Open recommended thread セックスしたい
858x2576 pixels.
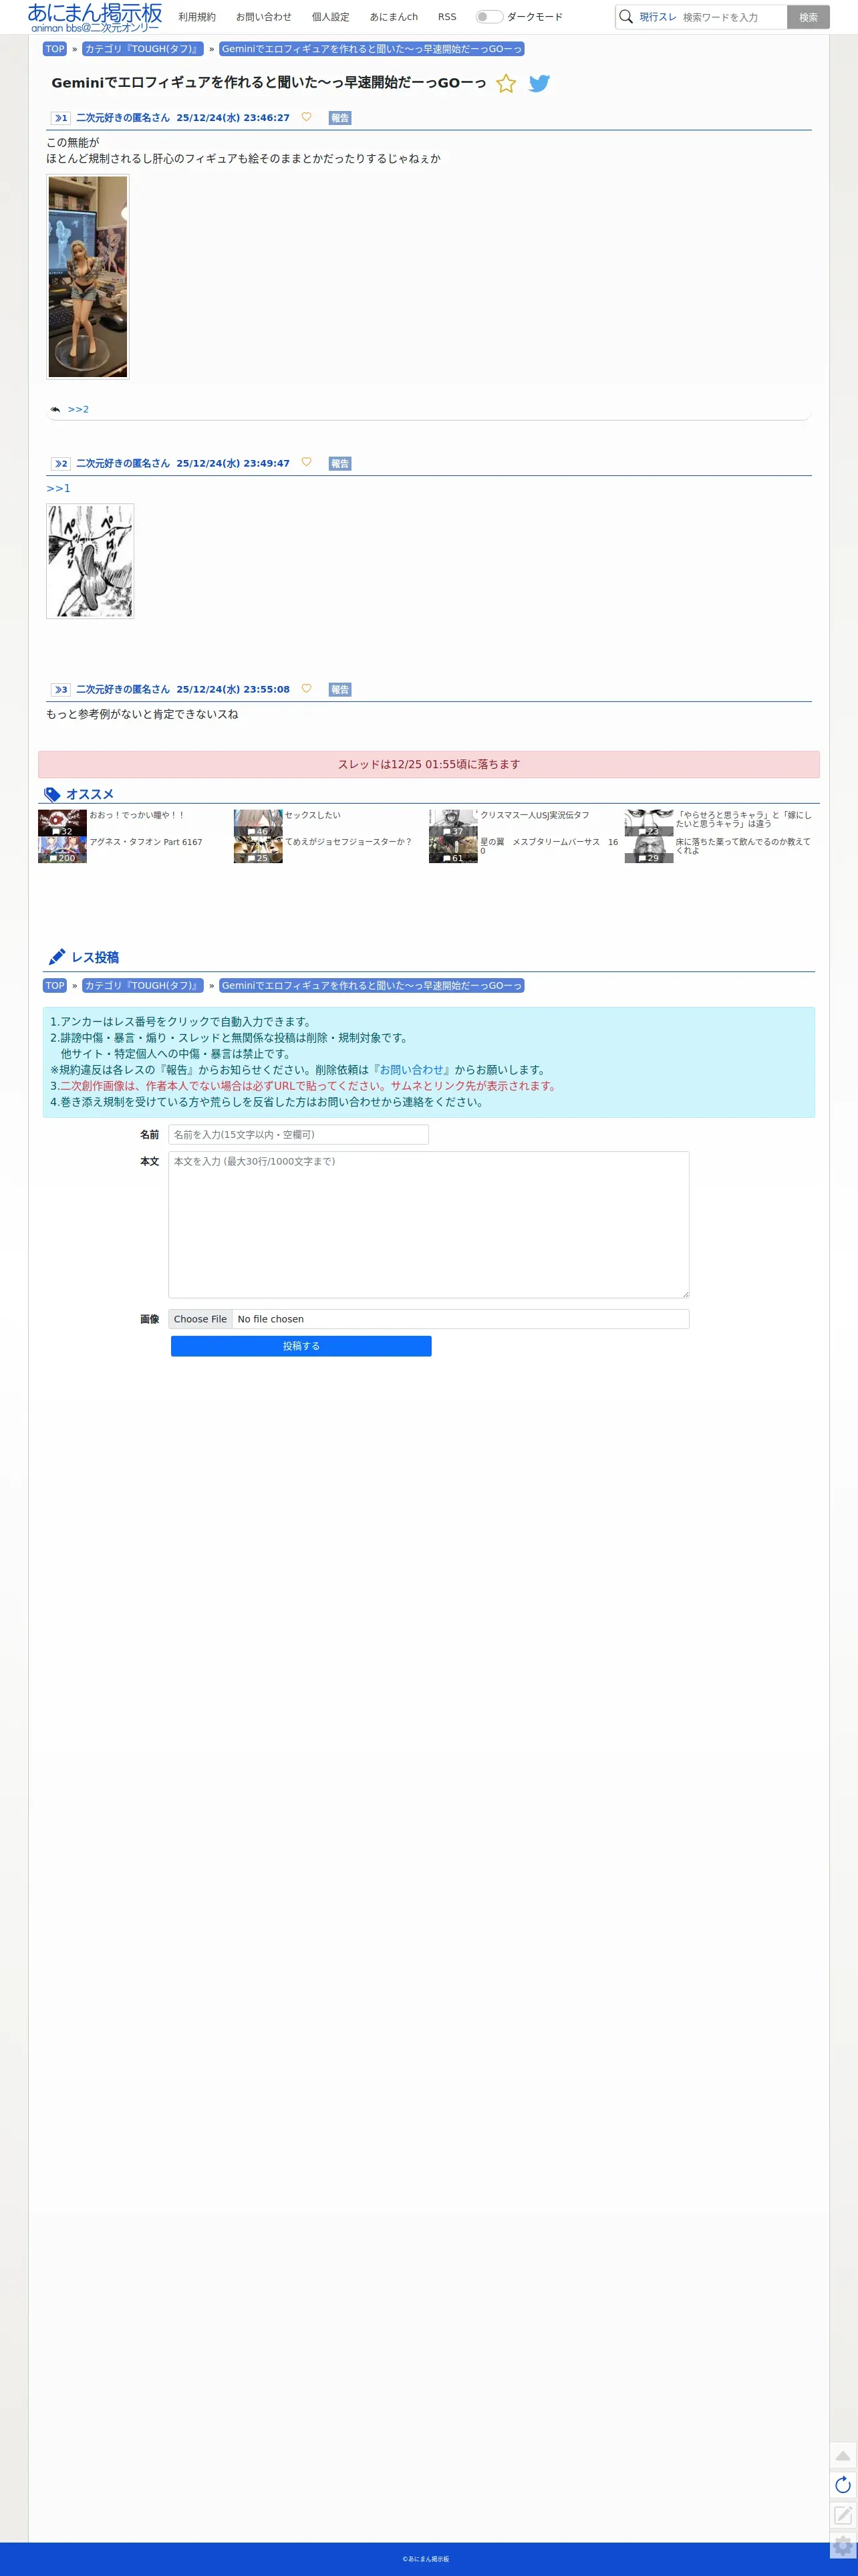coord(313,815)
